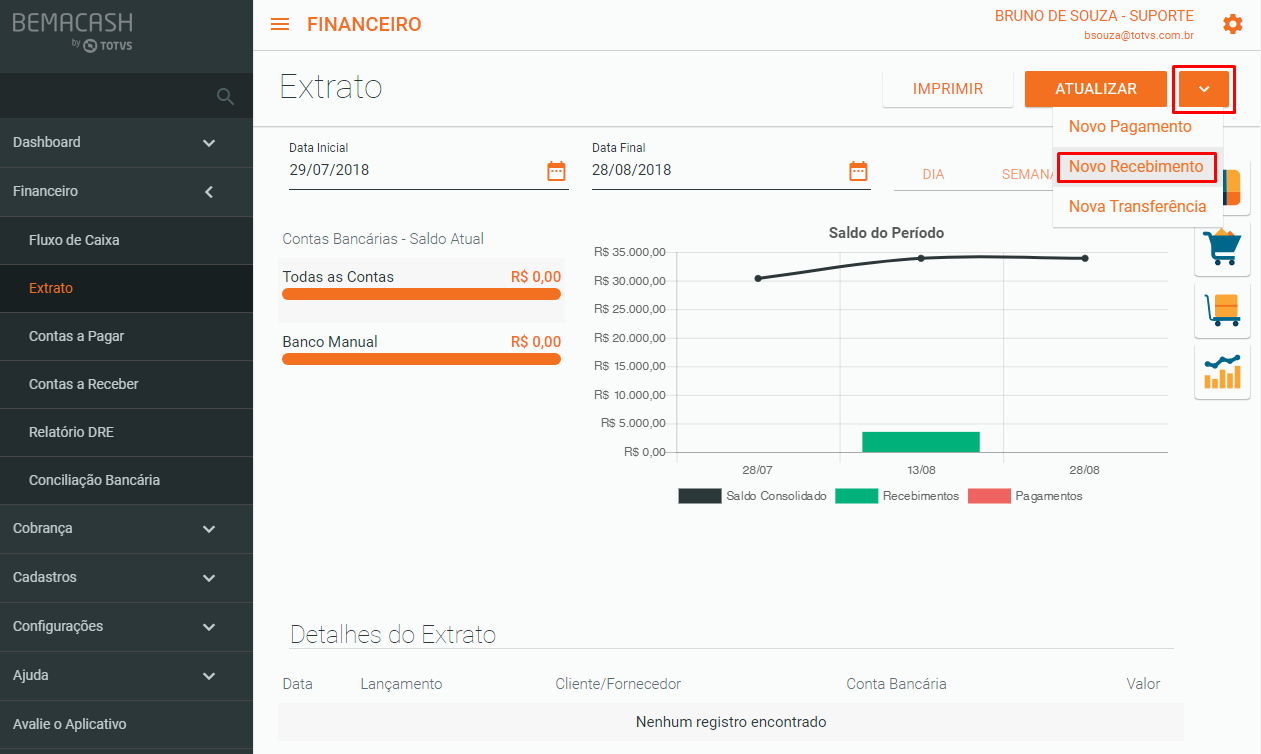This screenshot has height=754, width=1261.
Task: Toggle Saldo Consolidado legend swatch
Action: (699, 496)
